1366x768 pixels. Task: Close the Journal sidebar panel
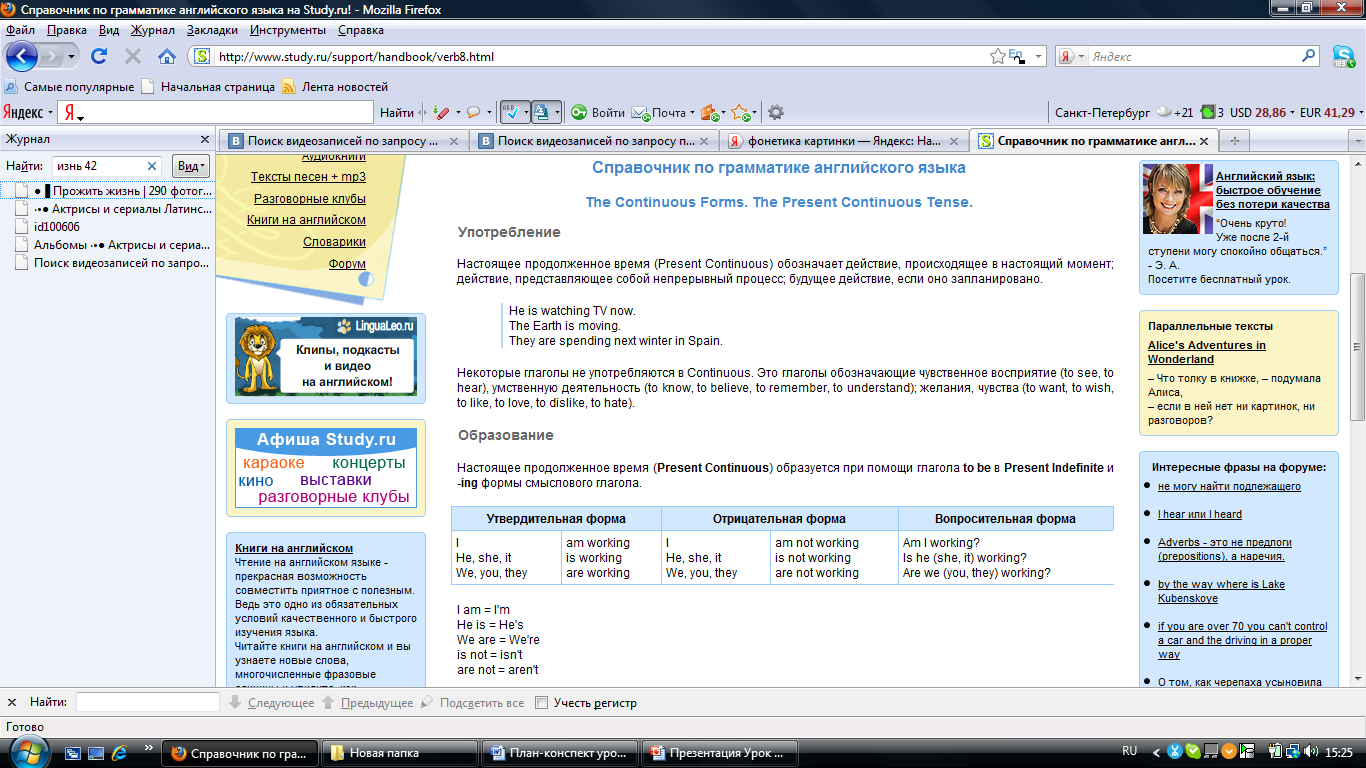click(x=204, y=140)
